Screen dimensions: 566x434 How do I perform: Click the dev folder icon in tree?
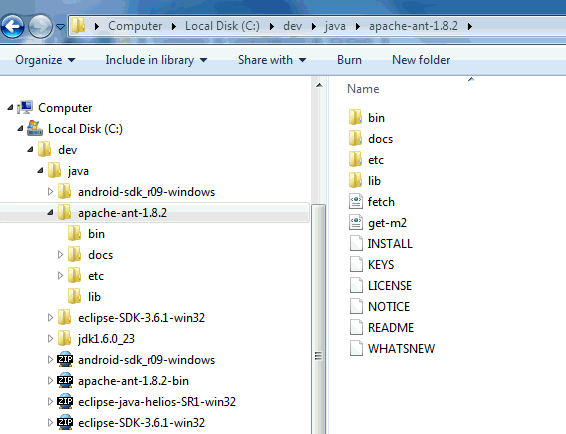point(44,149)
